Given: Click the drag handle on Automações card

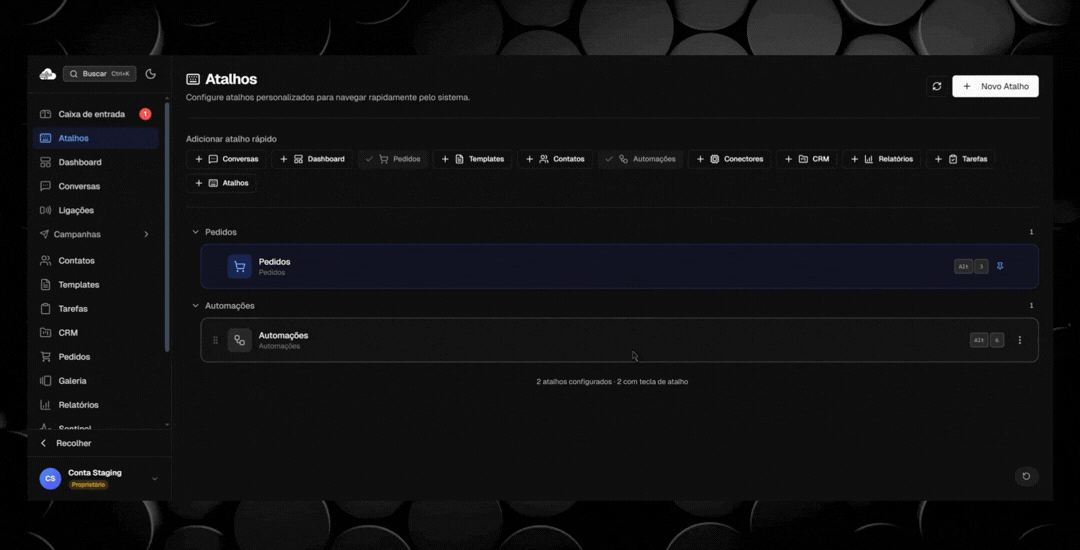Looking at the screenshot, I should [x=216, y=340].
